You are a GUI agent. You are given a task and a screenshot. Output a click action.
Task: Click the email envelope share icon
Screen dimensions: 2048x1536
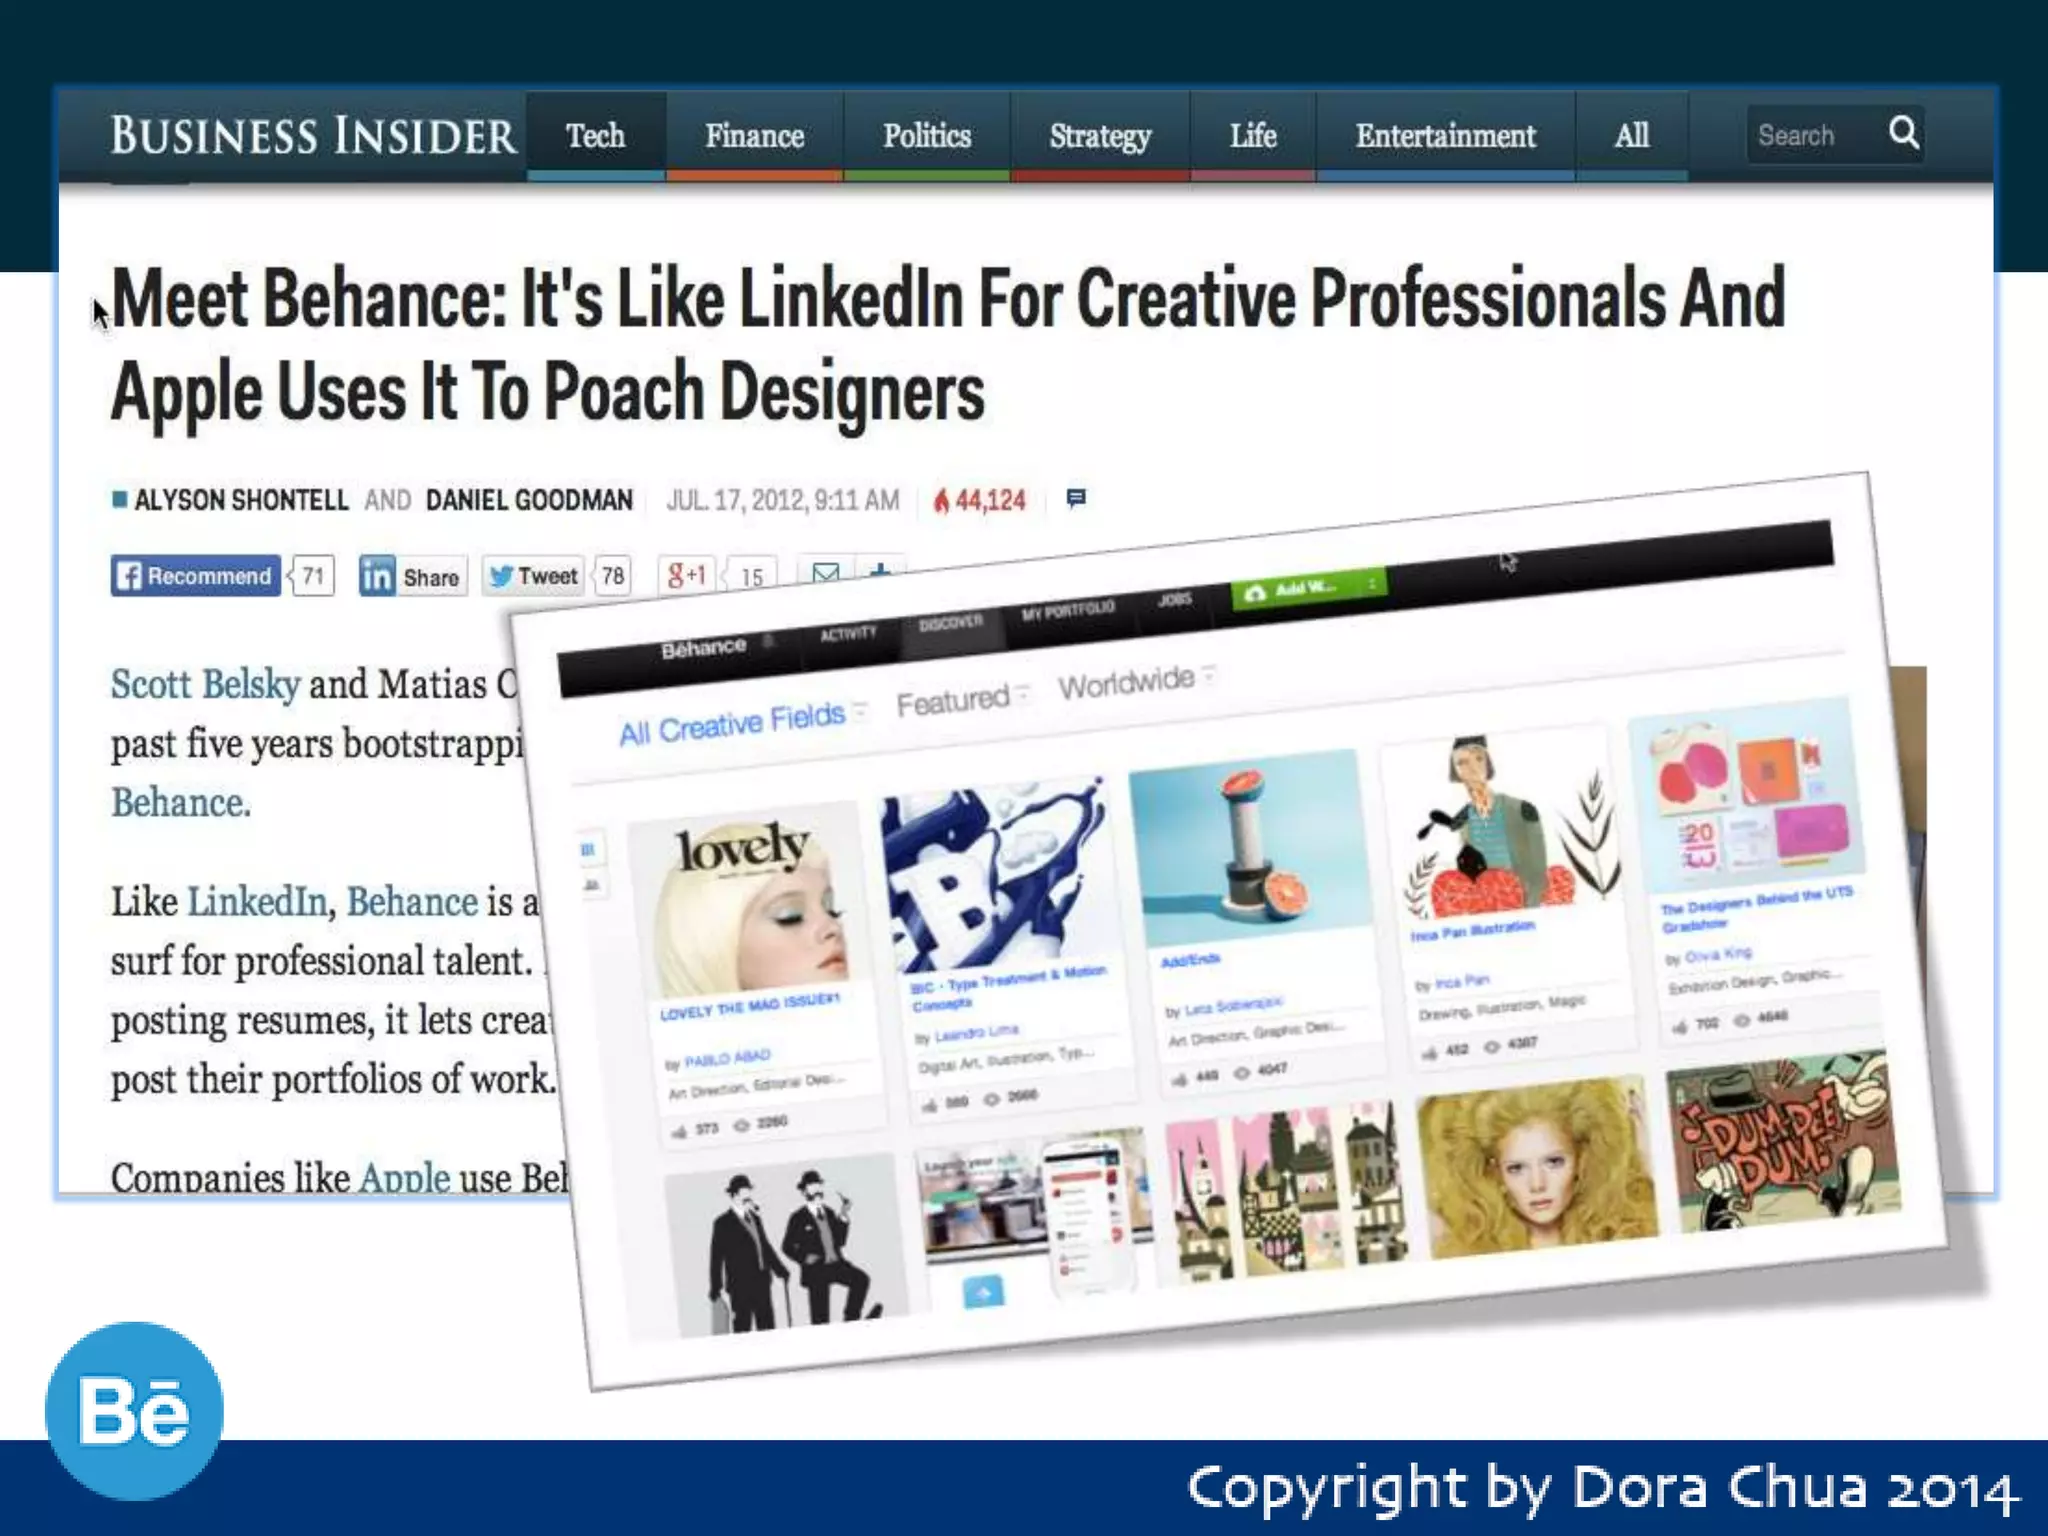pos(825,572)
